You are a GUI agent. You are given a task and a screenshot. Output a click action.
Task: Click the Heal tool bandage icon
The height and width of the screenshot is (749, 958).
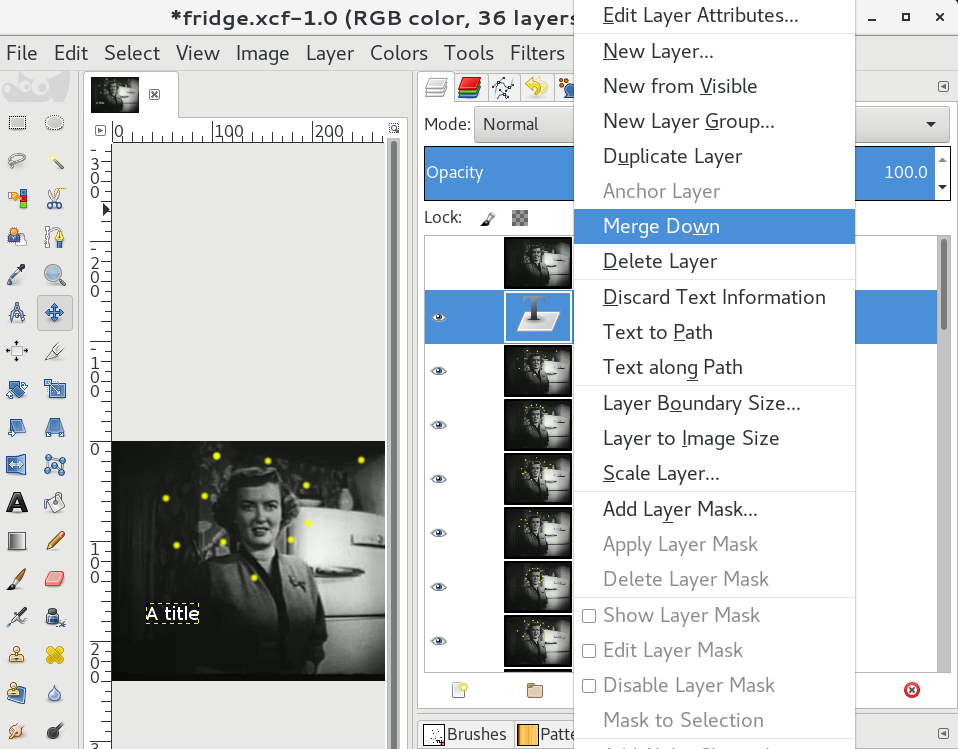[55, 655]
